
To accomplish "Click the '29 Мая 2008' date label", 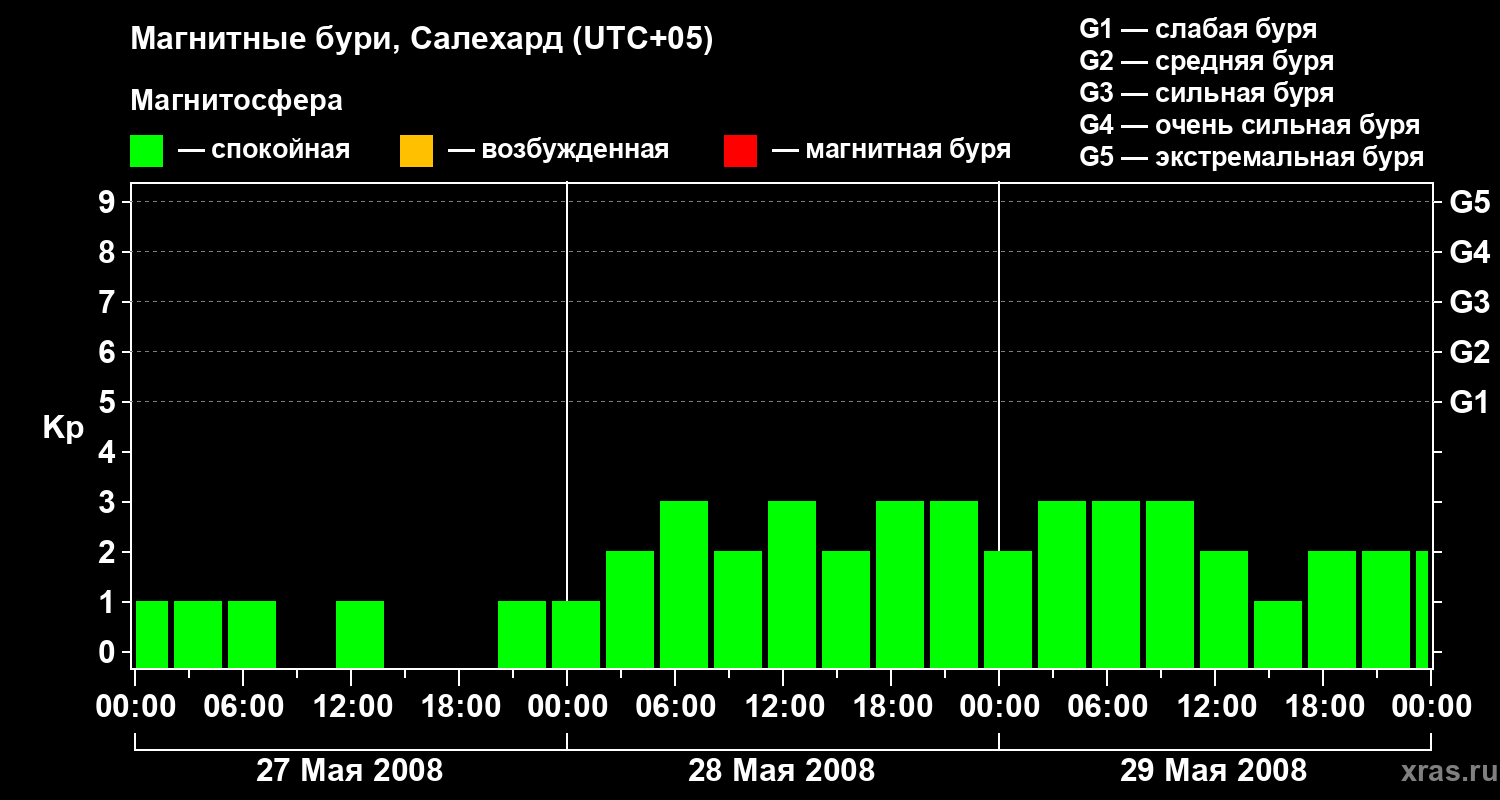I will [1213, 771].
